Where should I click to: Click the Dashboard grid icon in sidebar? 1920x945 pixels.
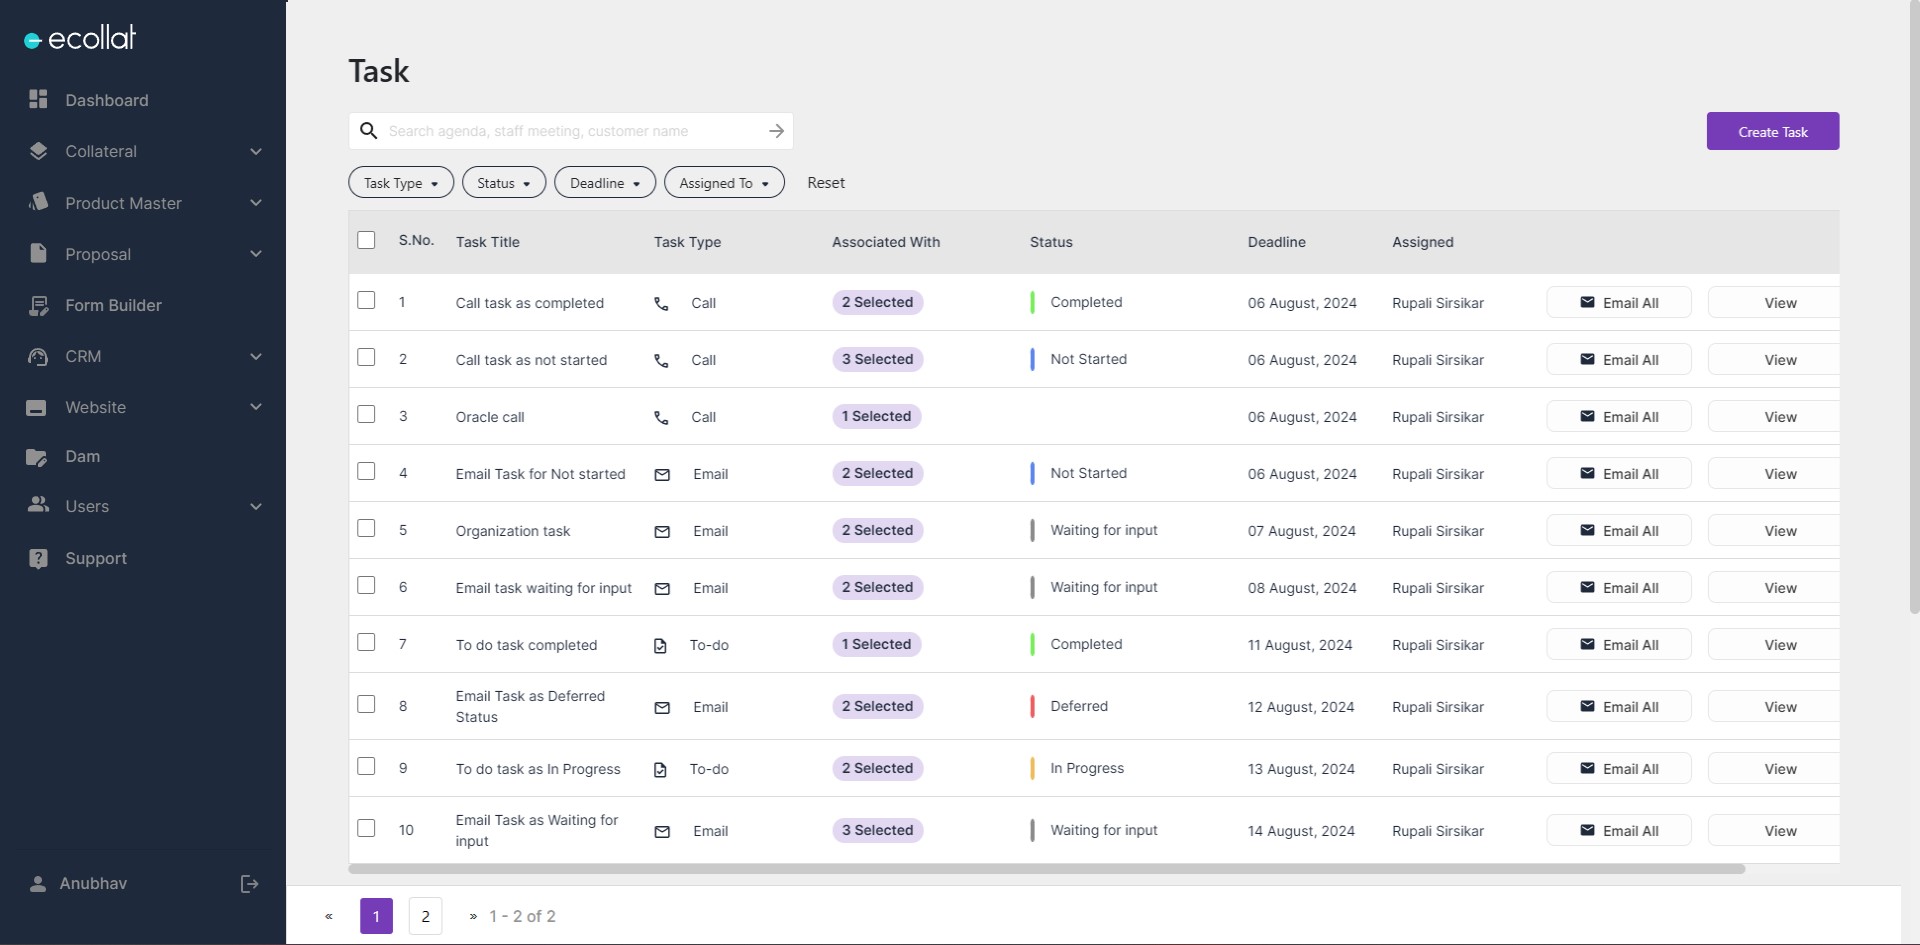click(38, 99)
